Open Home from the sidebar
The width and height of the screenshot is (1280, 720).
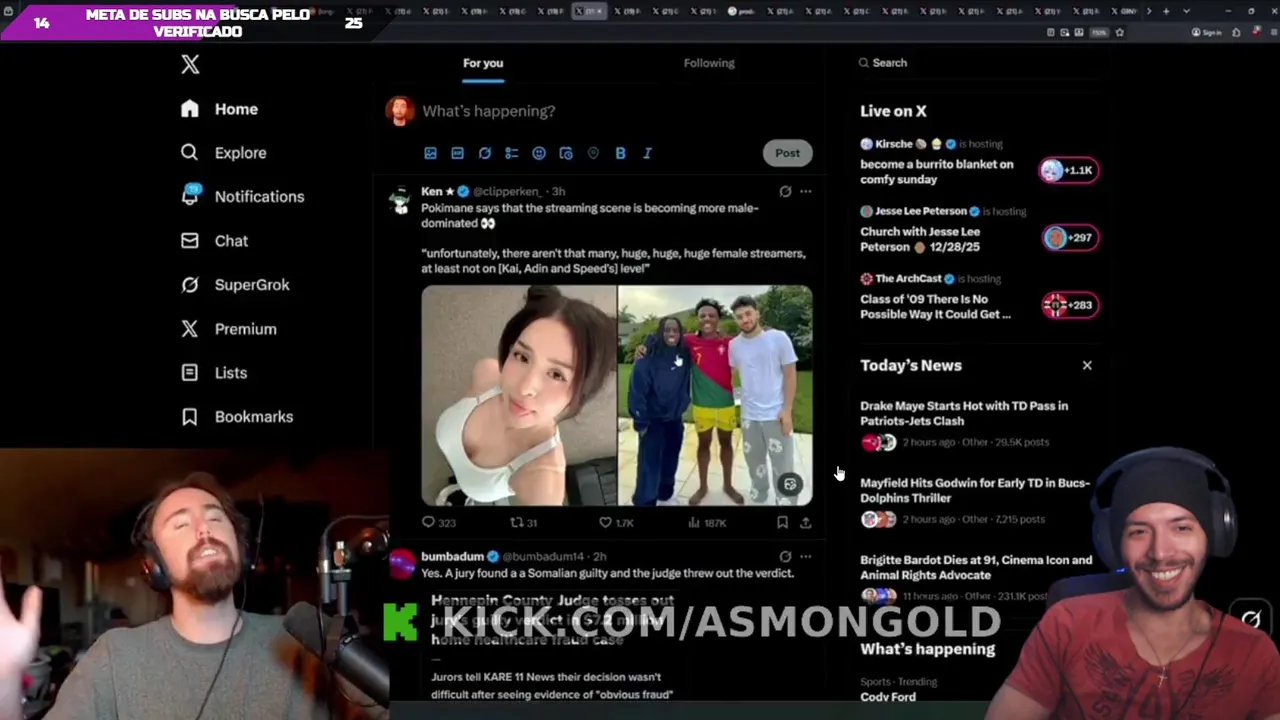click(x=219, y=109)
